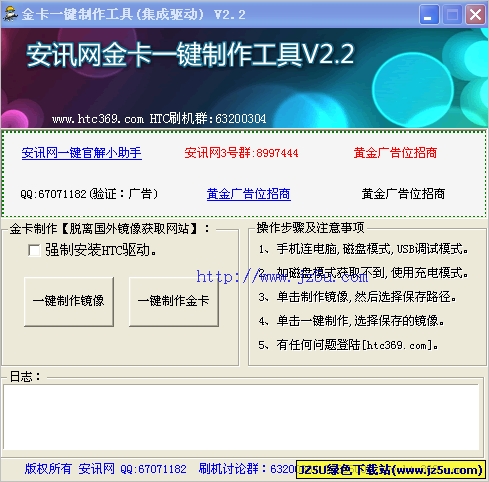Click QQ:67071182 (验证：广告) text
Viewport: 489px width, 482px height.
(x=89, y=194)
